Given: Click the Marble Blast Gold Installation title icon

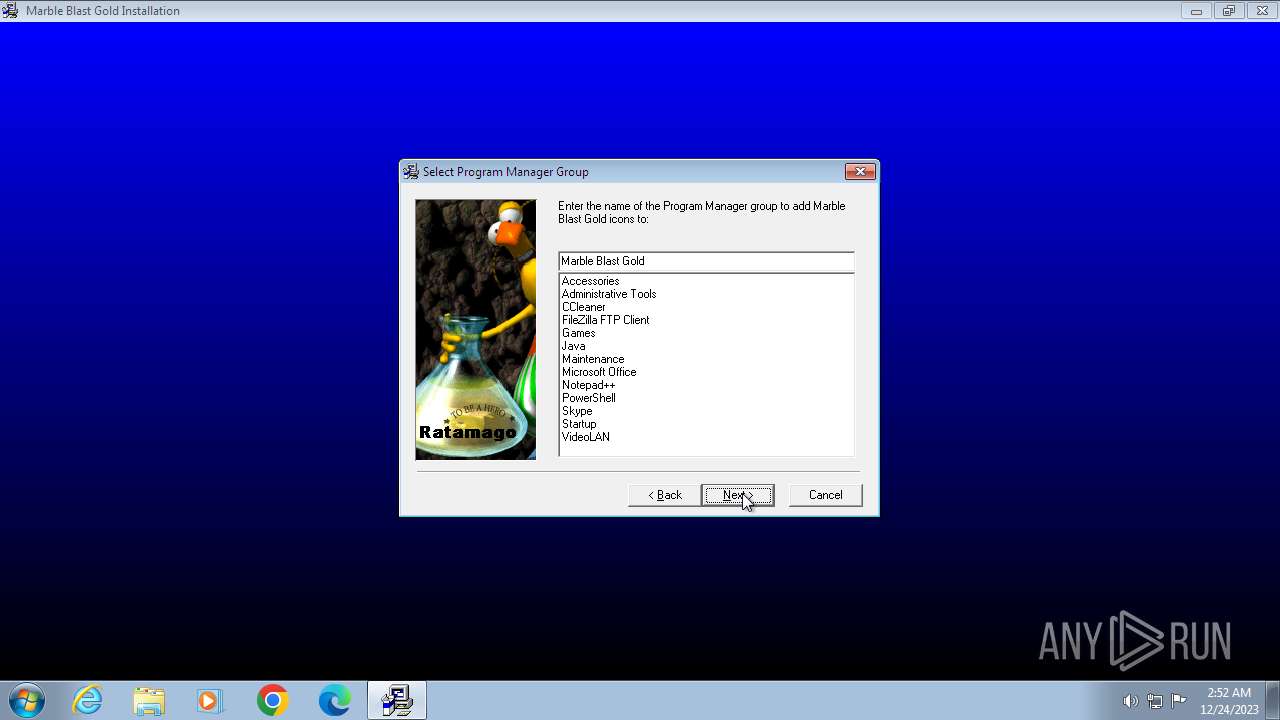Looking at the screenshot, I should point(10,11).
